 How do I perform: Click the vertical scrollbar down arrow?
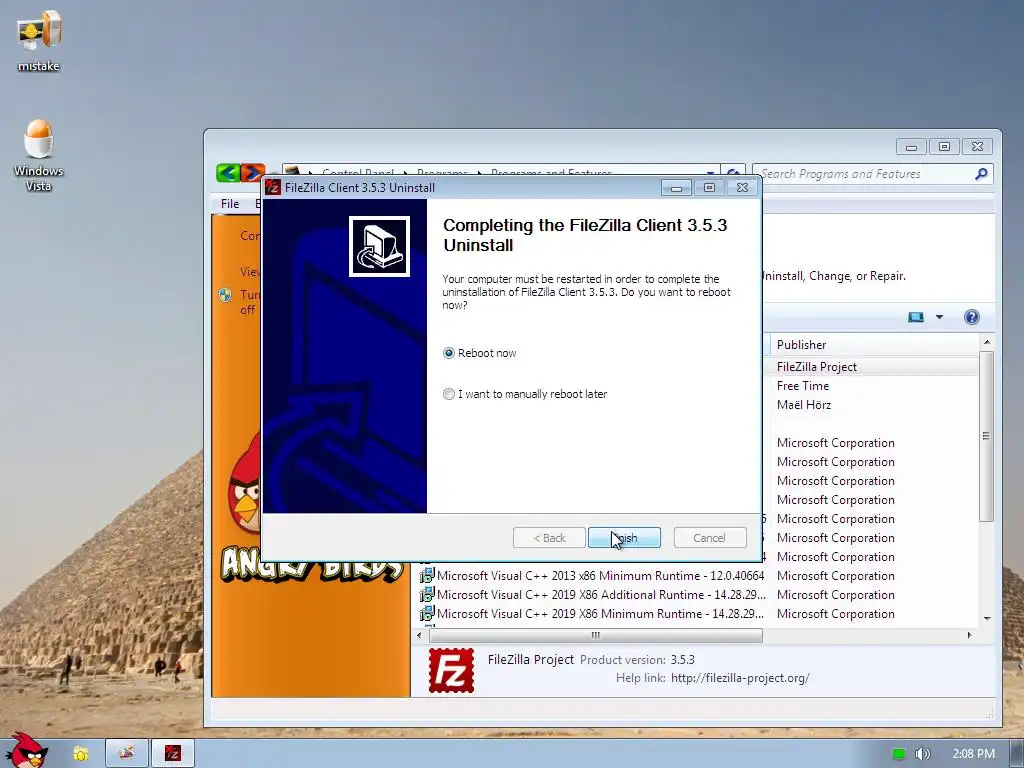tap(987, 618)
